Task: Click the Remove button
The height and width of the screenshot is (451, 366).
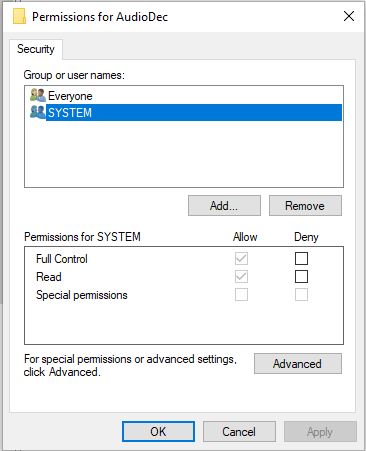Action: pos(305,206)
